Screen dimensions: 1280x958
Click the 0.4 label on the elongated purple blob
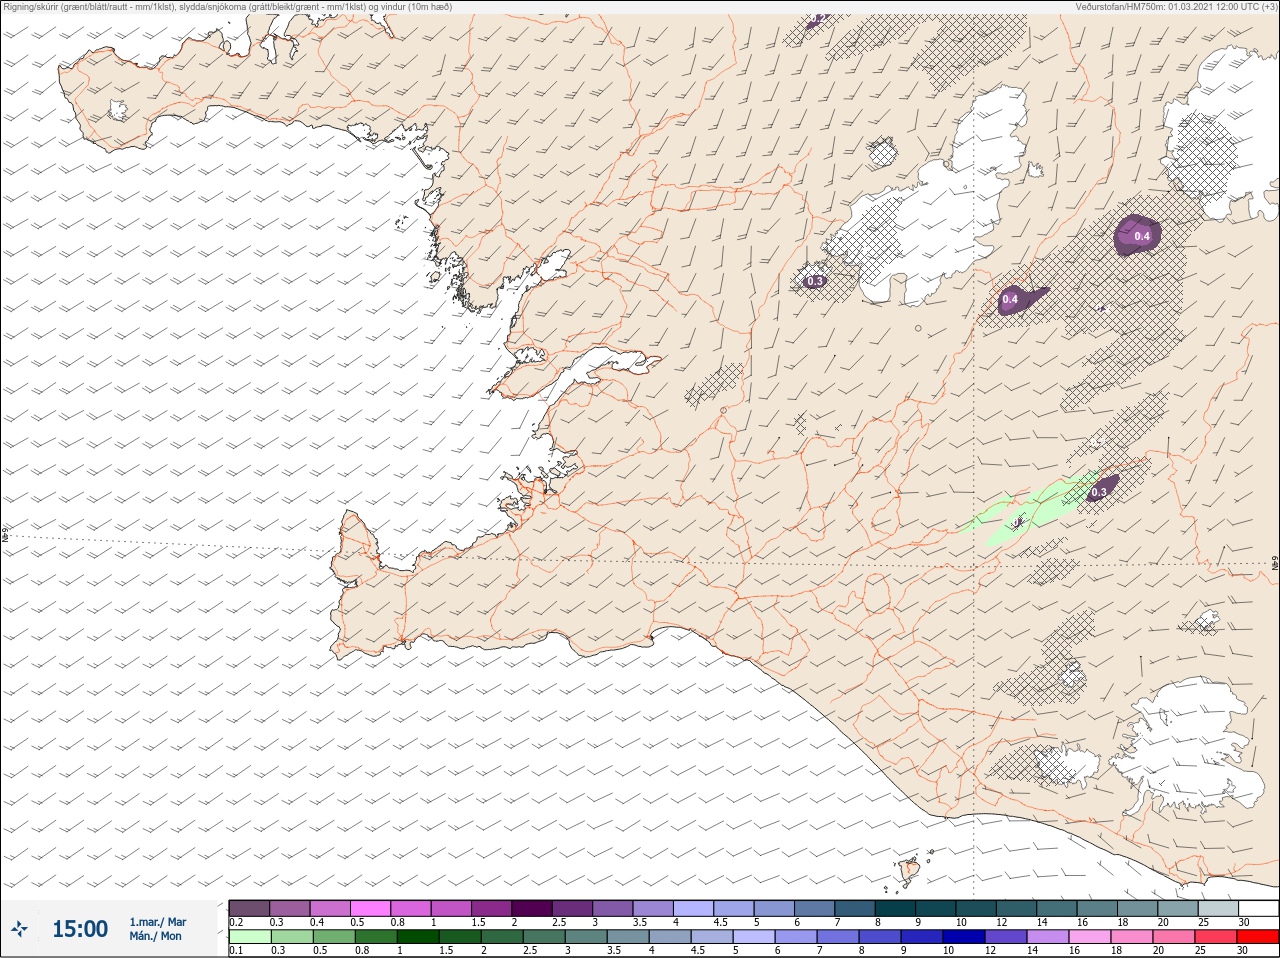pyautogui.click(x=1010, y=299)
